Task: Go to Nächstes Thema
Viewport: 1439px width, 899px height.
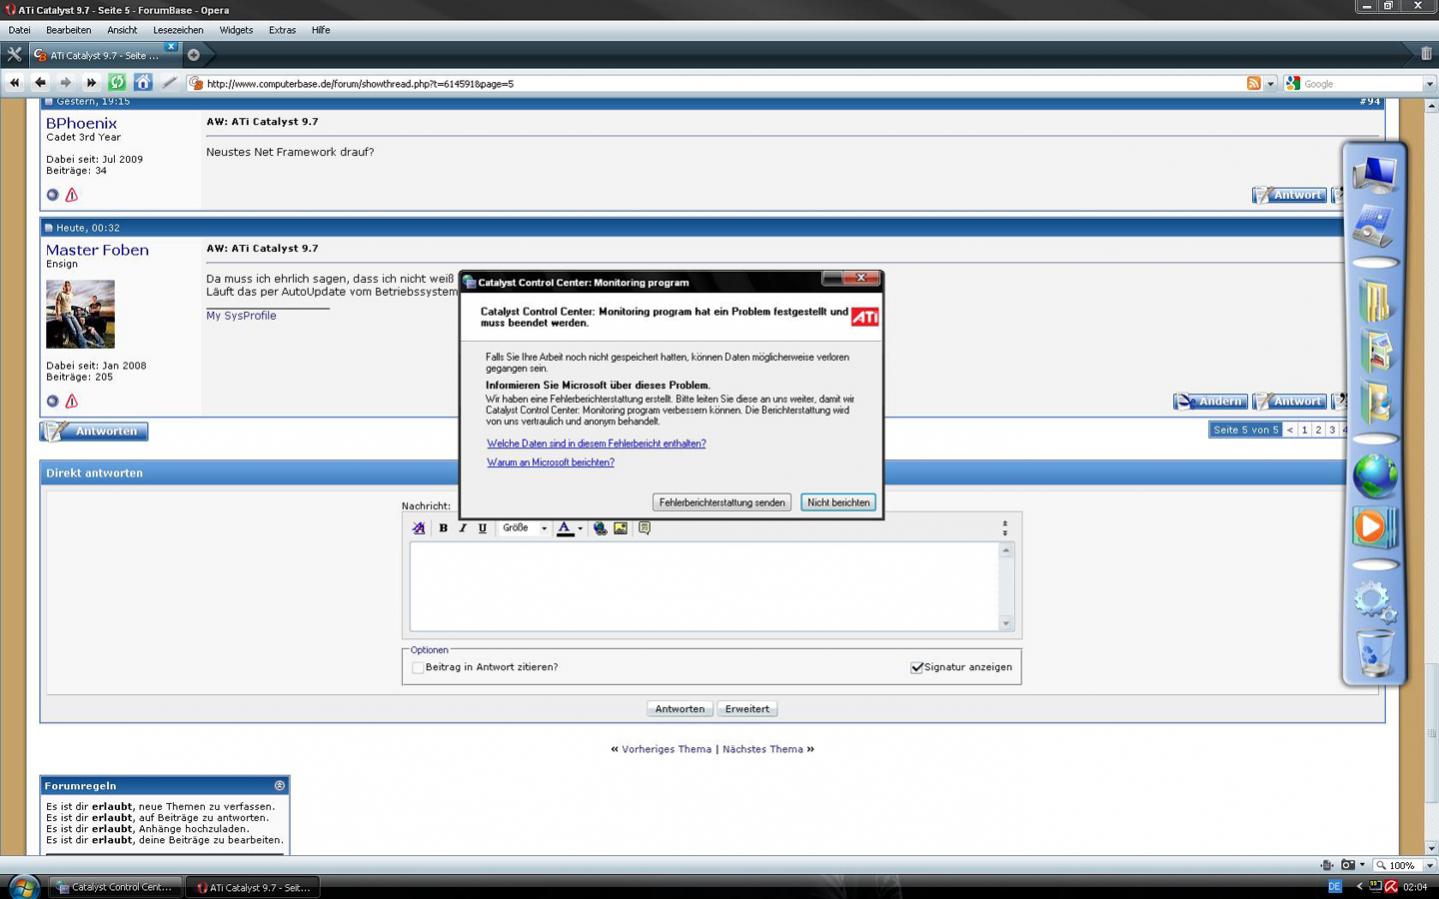Action: point(762,749)
